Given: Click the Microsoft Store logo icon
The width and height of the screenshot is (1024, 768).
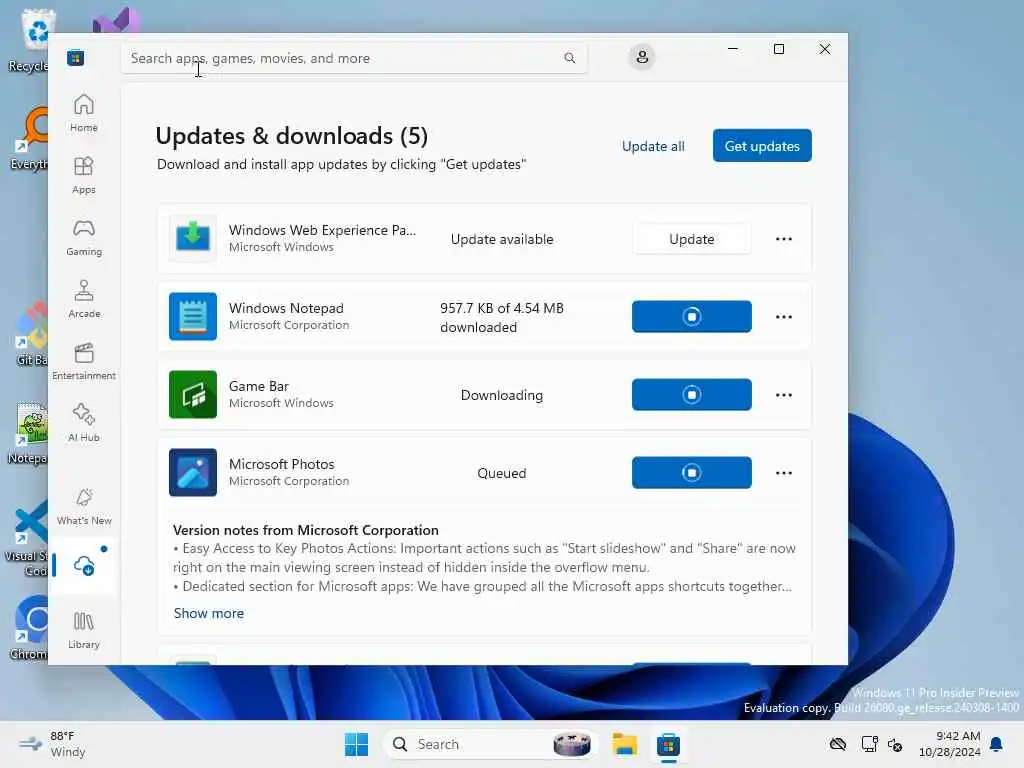Looking at the screenshot, I should pos(76,57).
